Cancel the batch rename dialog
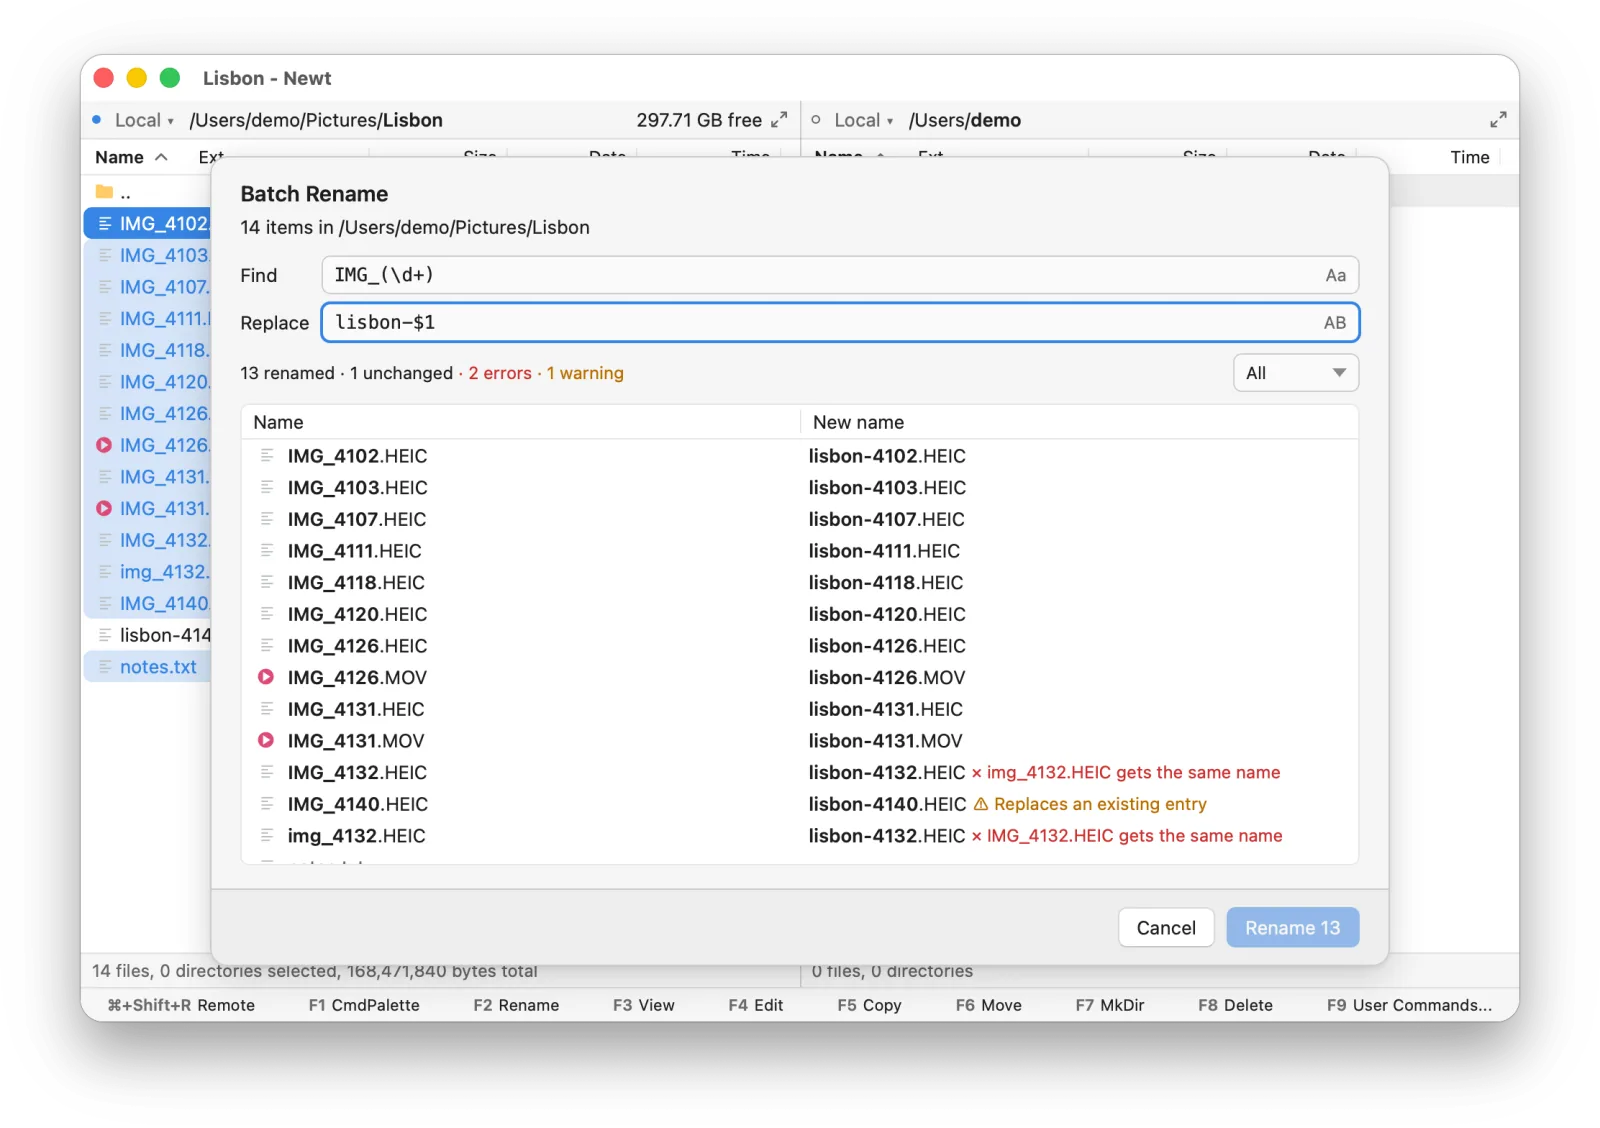This screenshot has width=1600, height=1128. point(1166,928)
